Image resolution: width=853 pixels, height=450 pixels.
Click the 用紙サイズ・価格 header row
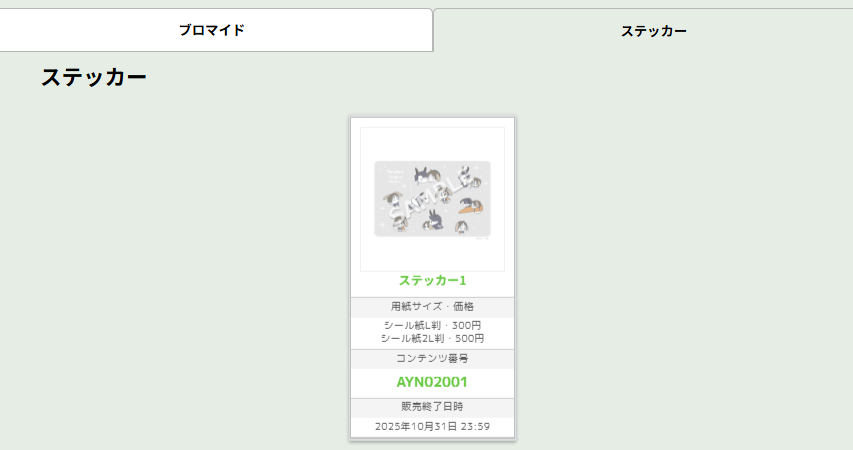(432, 307)
